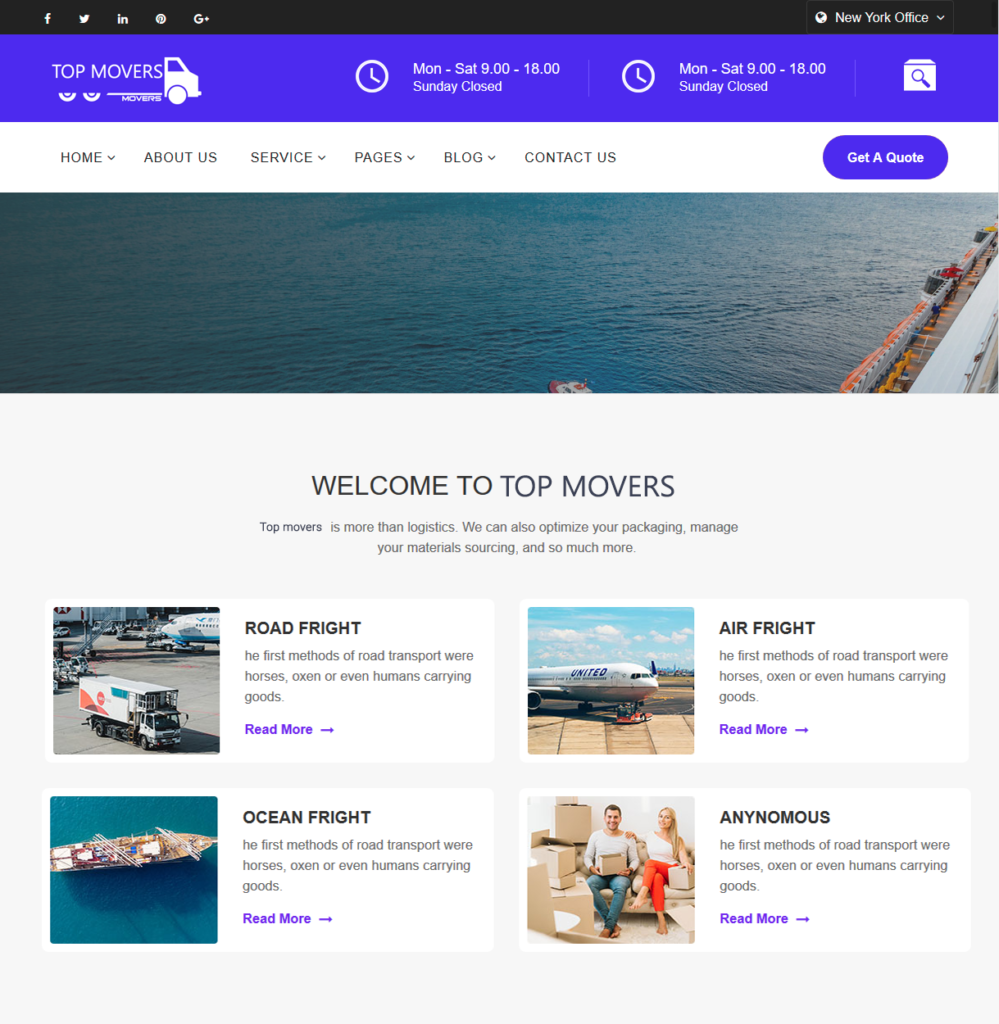Open the Anynomous couple with boxes image
This screenshot has width=999, height=1024.
(610, 869)
